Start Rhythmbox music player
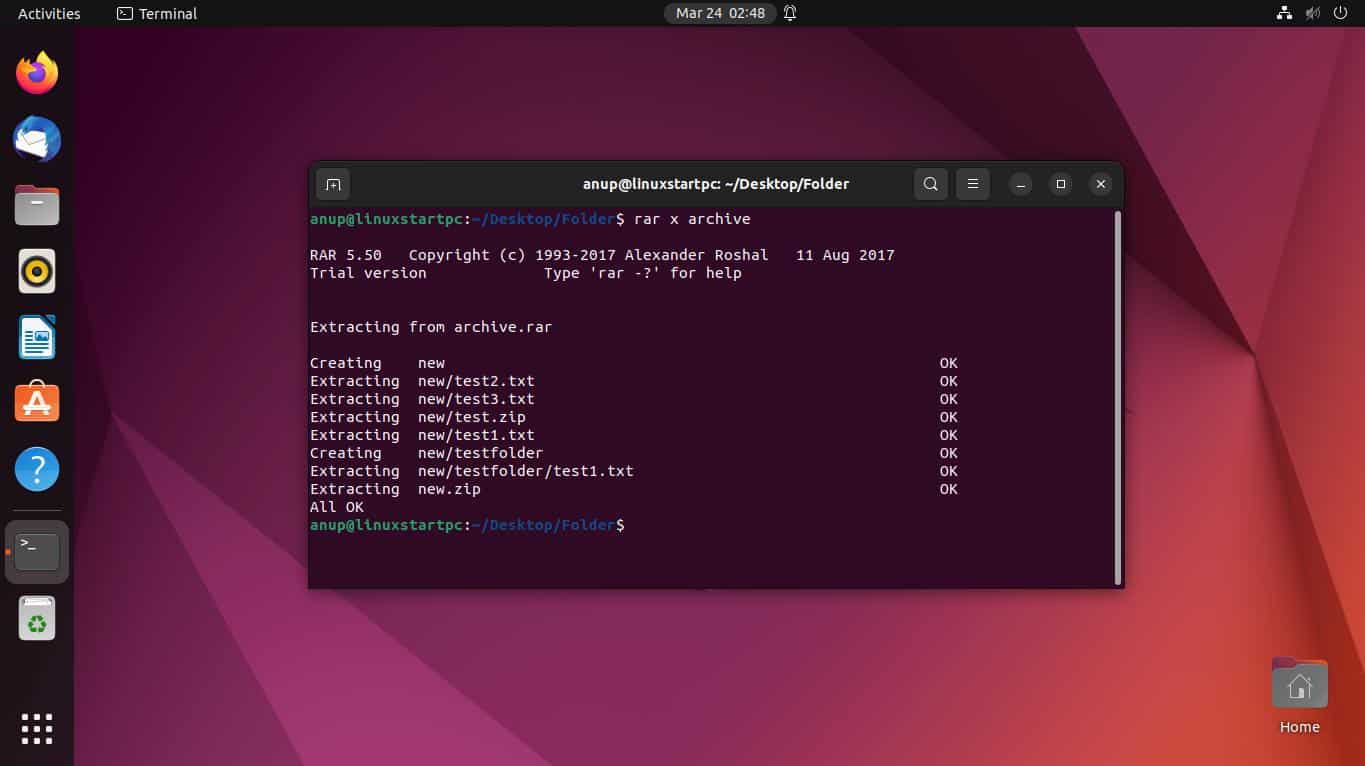The width and height of the screenshot is (1365, 766). pyautogui.click(x=37, y=271)
